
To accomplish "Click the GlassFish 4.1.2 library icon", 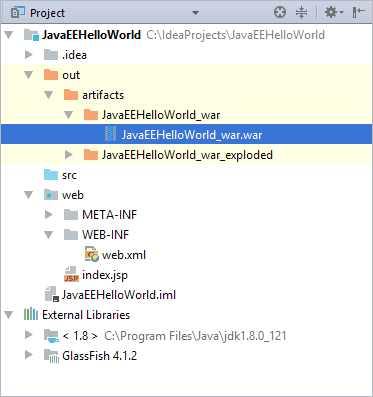I will coord(51,356).
